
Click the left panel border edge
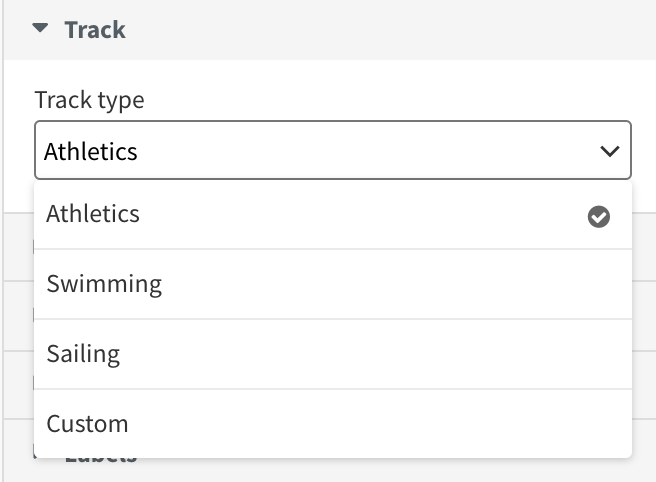pyautogui.click(x=3, y=241)
